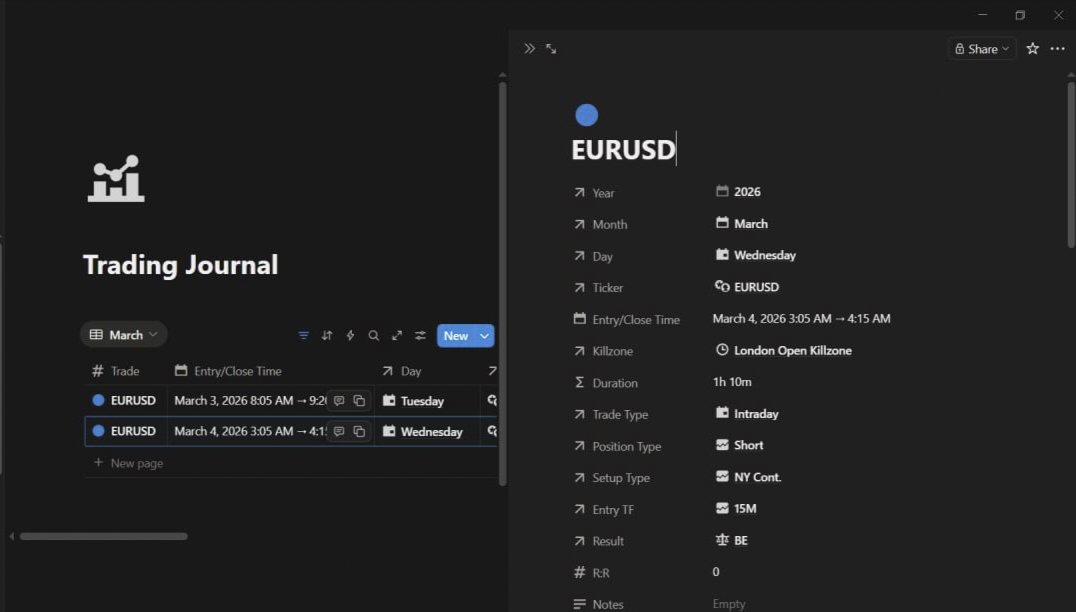Open view settings sliders icon
Screen dimensions: 1076x612
[x=420, y=336]
